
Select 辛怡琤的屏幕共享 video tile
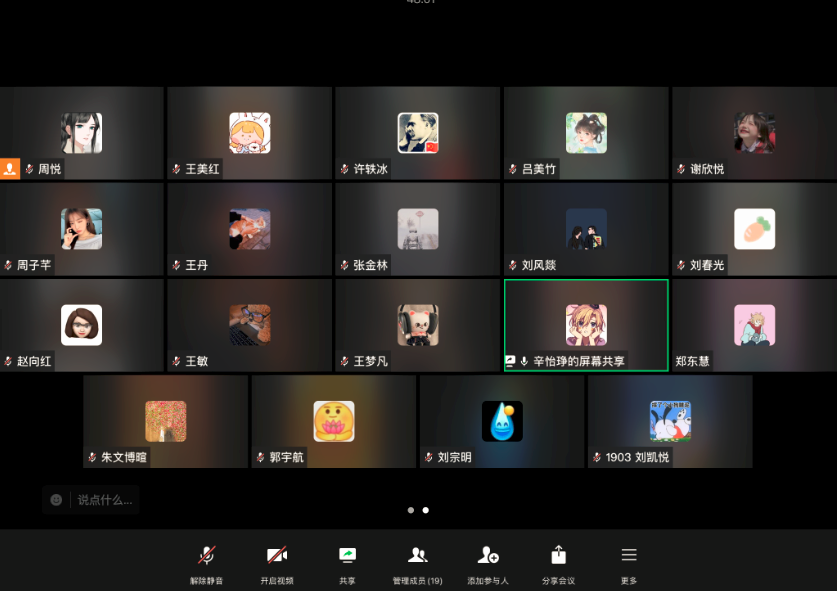click(x=586, y=325)
